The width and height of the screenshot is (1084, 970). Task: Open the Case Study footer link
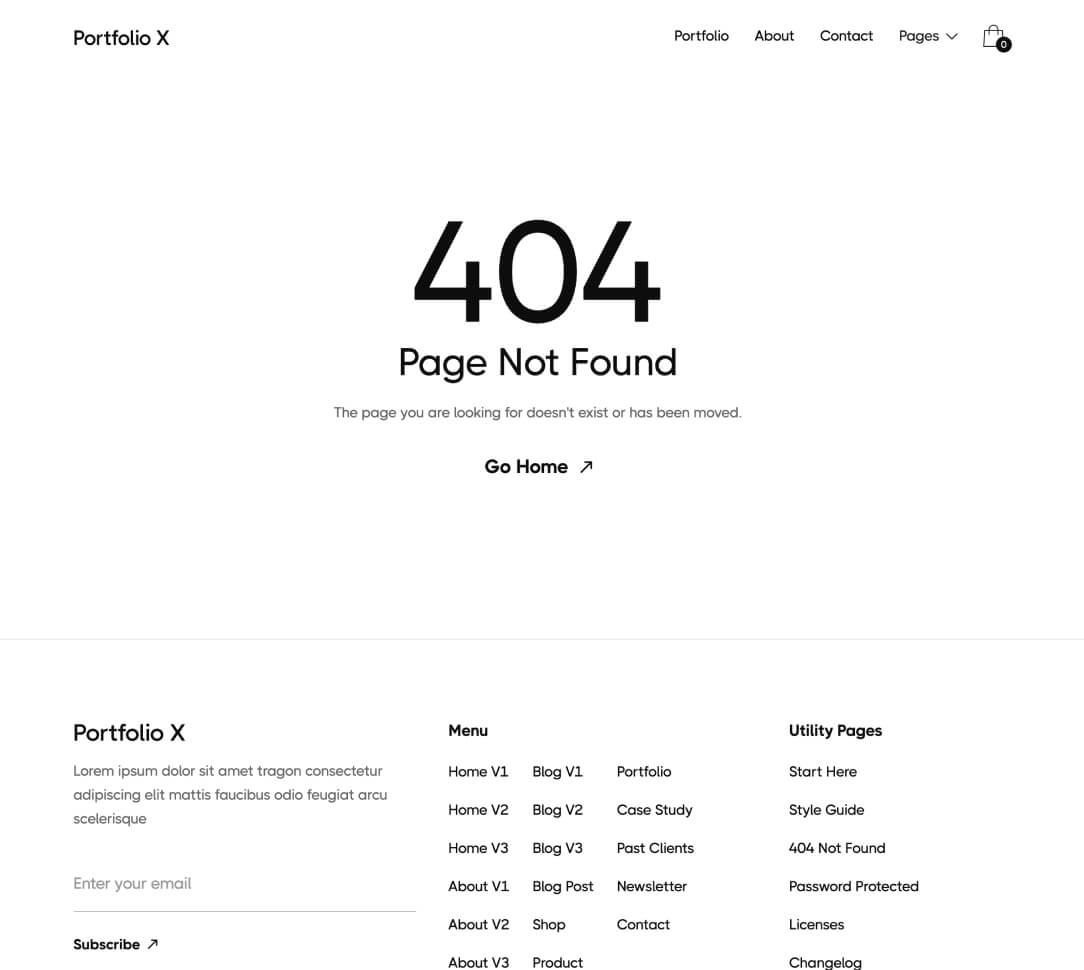coord(654,810)
